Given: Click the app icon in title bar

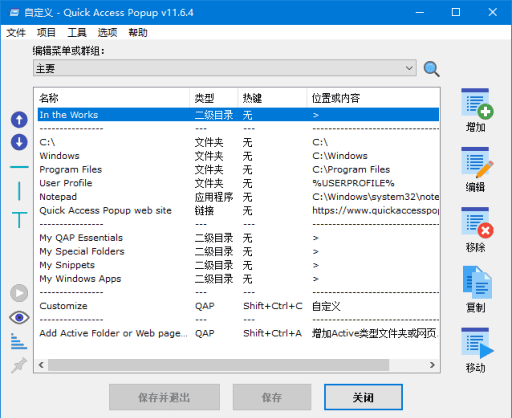Looking at the screenshot, I should click(14, 13).
